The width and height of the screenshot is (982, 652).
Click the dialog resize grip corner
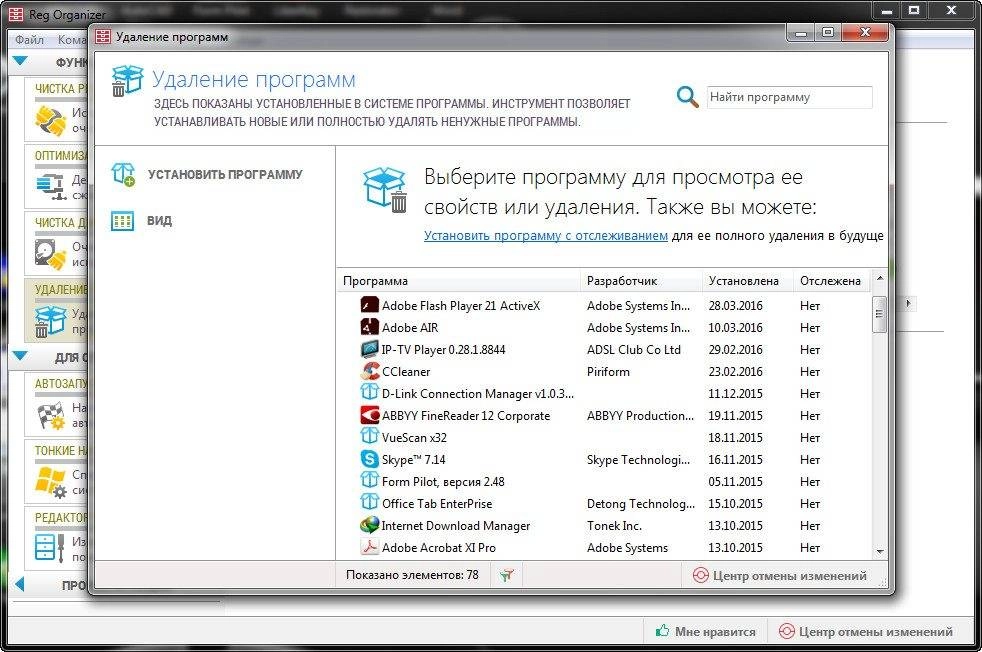[884, 583]
